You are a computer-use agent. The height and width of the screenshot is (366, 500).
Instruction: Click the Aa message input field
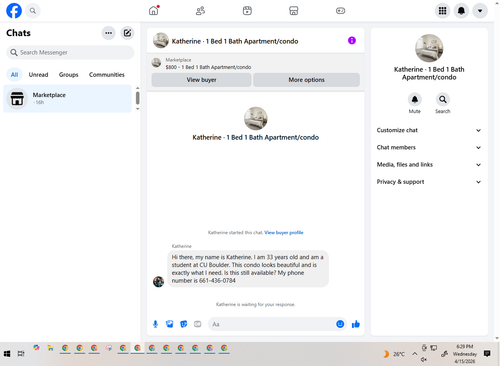272,324
